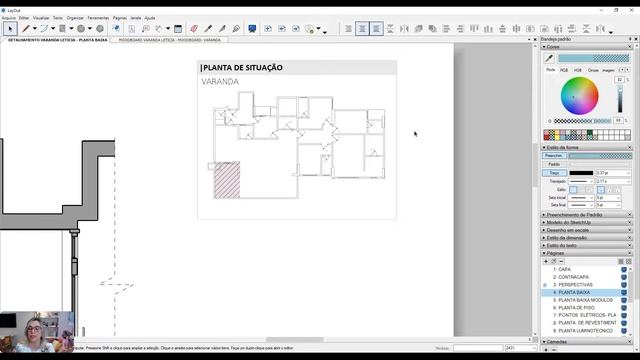Click the Medidas input field in status bar
This screenshot has height=360, width=640.
(478, 348)
